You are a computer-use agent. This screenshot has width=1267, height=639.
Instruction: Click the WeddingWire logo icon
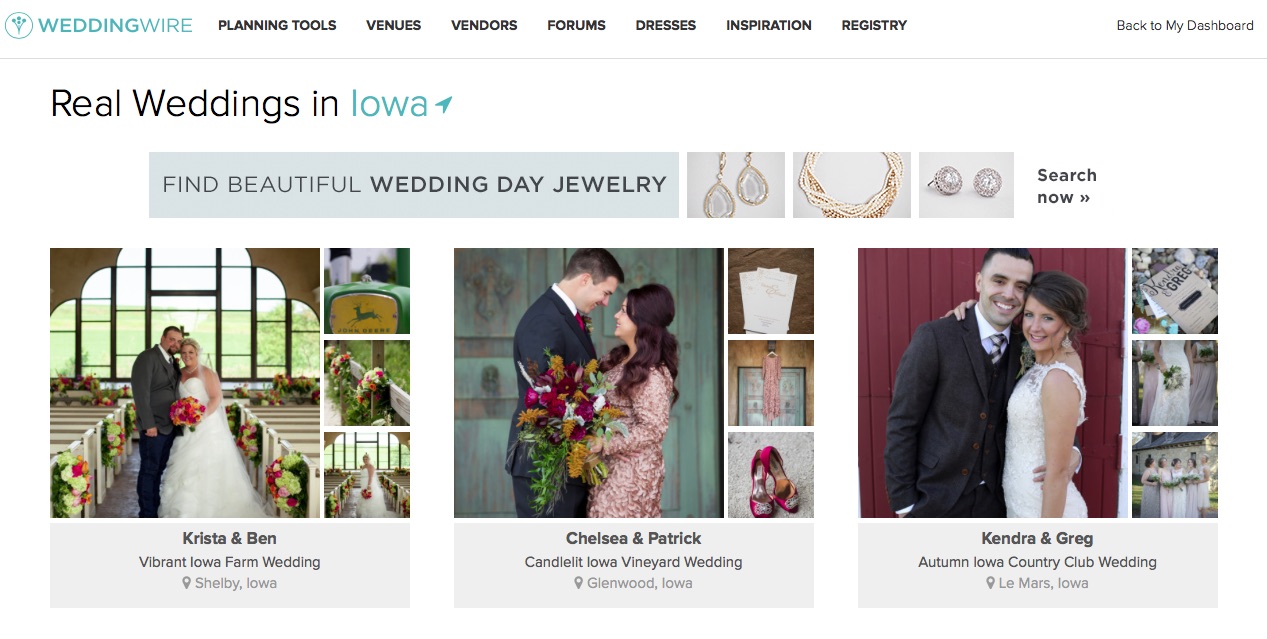pos(18,25)
